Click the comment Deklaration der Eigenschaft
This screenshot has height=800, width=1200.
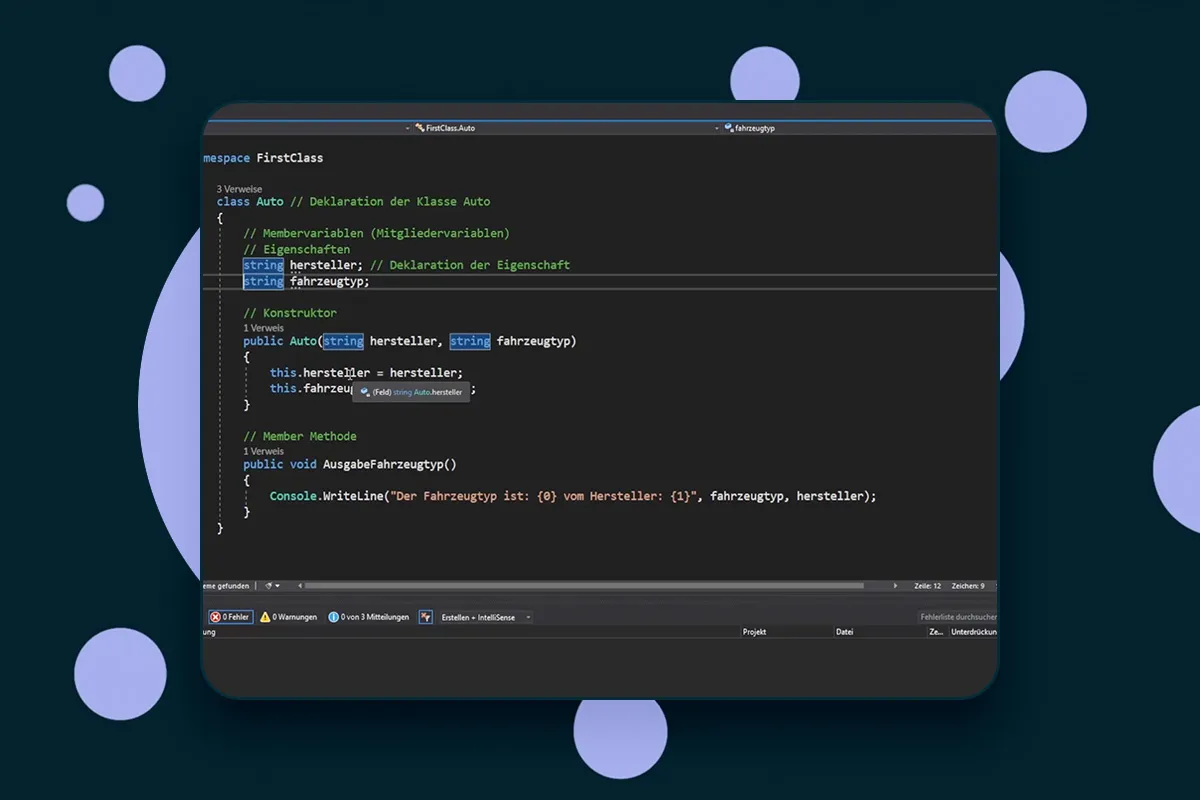click(470, 265)
